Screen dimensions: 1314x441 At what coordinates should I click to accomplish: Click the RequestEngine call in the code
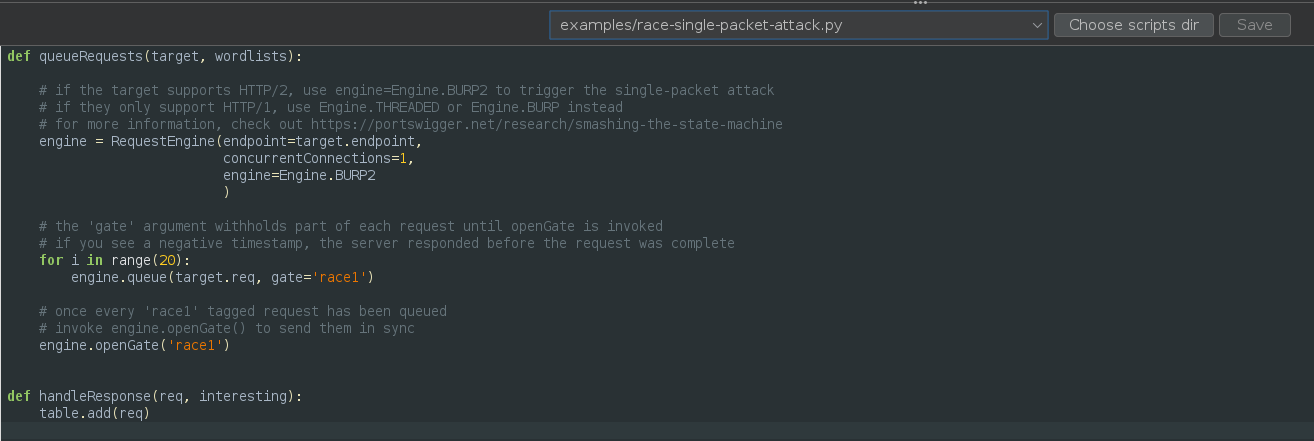click(x=163, y=141)
